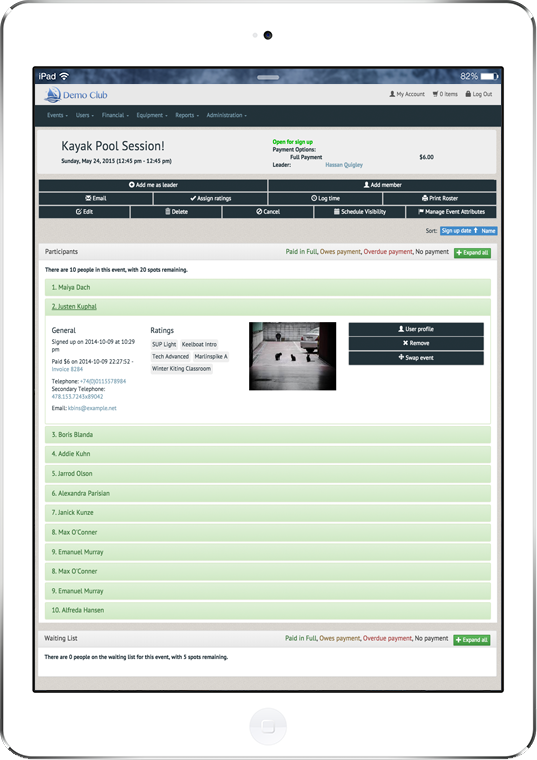Viewport: 537px width, 760px height.
Task: Click the Demo Club sailboat logo
Action: pyautogui.click(x=52, y=95)
